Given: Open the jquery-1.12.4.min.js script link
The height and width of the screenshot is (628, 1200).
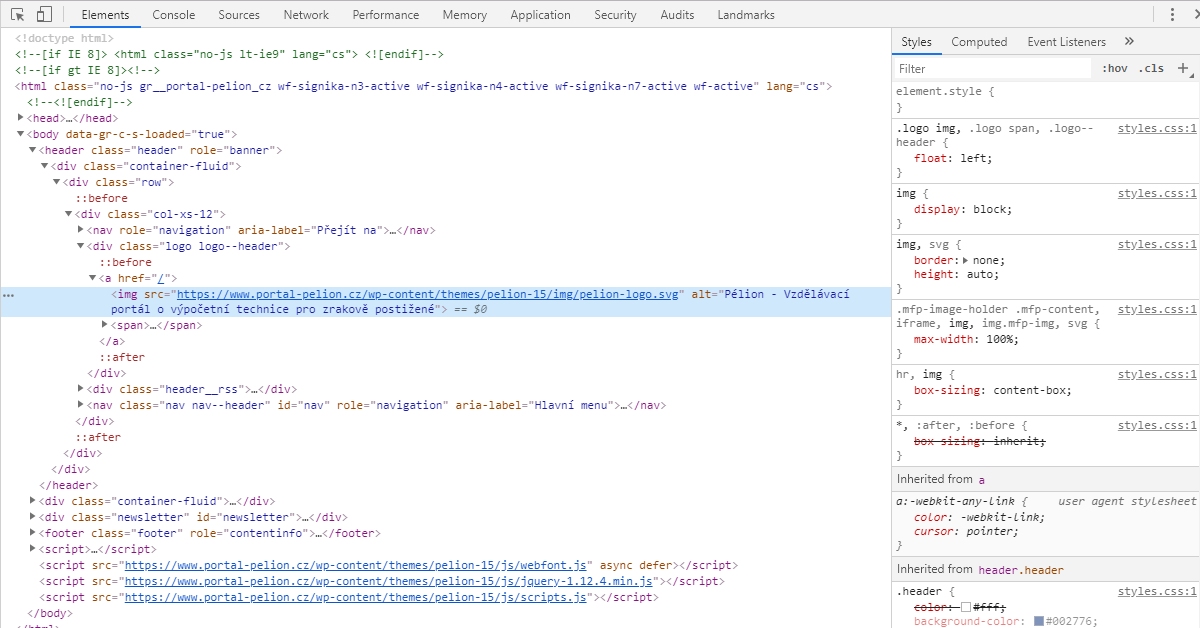Looking at the screenshot, I should pos(388,581).
